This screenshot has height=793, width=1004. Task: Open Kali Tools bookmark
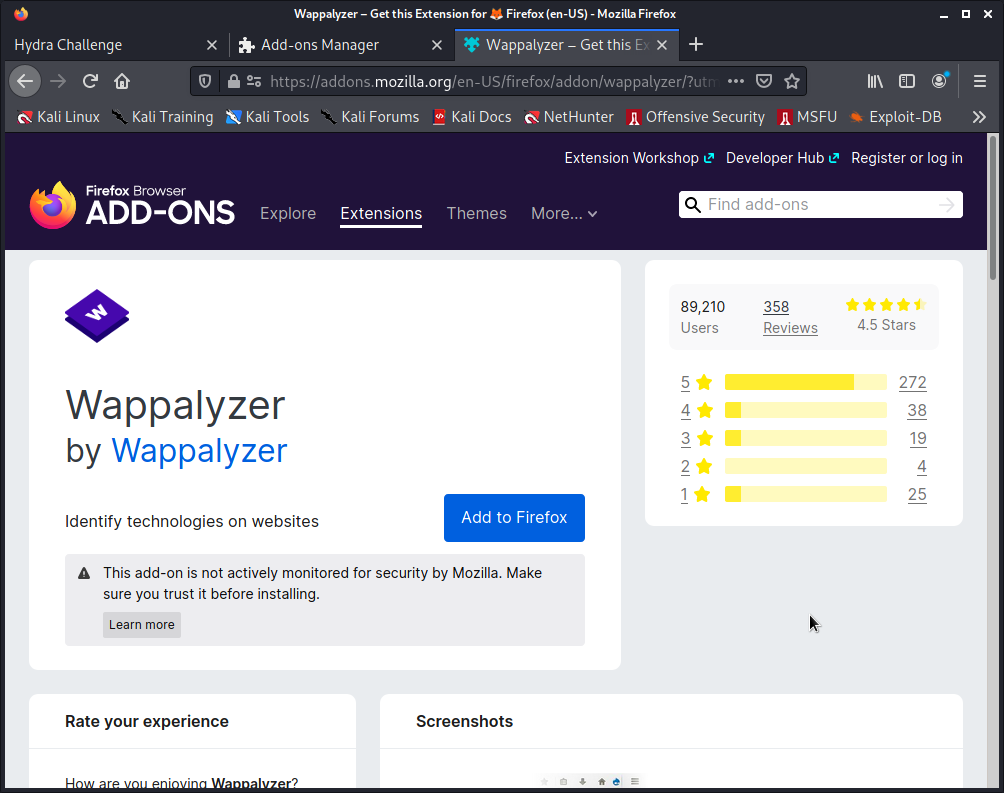tap(267, 117)
